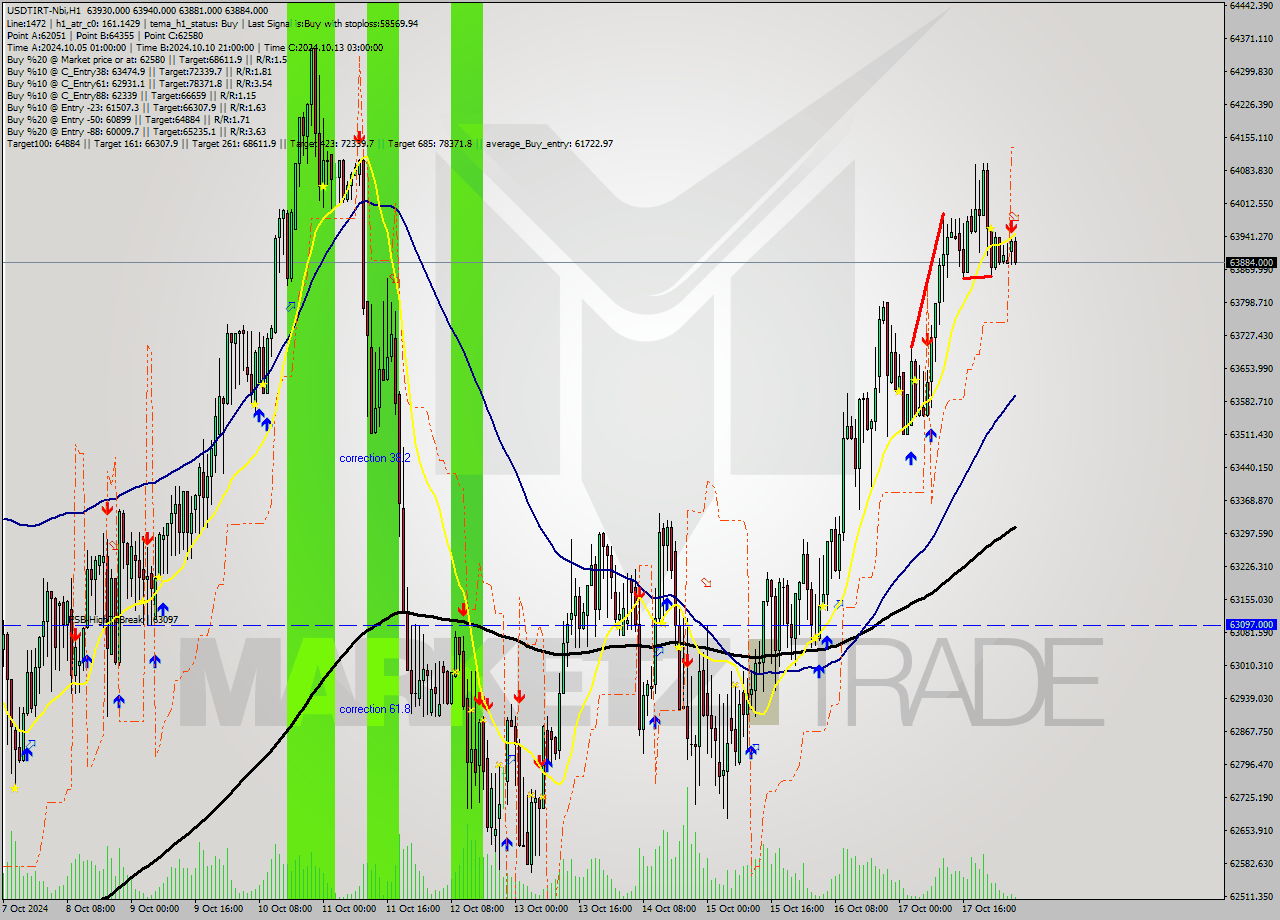This screenshot has height=920, width=1280.
Task: Click the '15 Oct 16:00' time axis label
Action: pyautogui.click(x=796, y=909)
